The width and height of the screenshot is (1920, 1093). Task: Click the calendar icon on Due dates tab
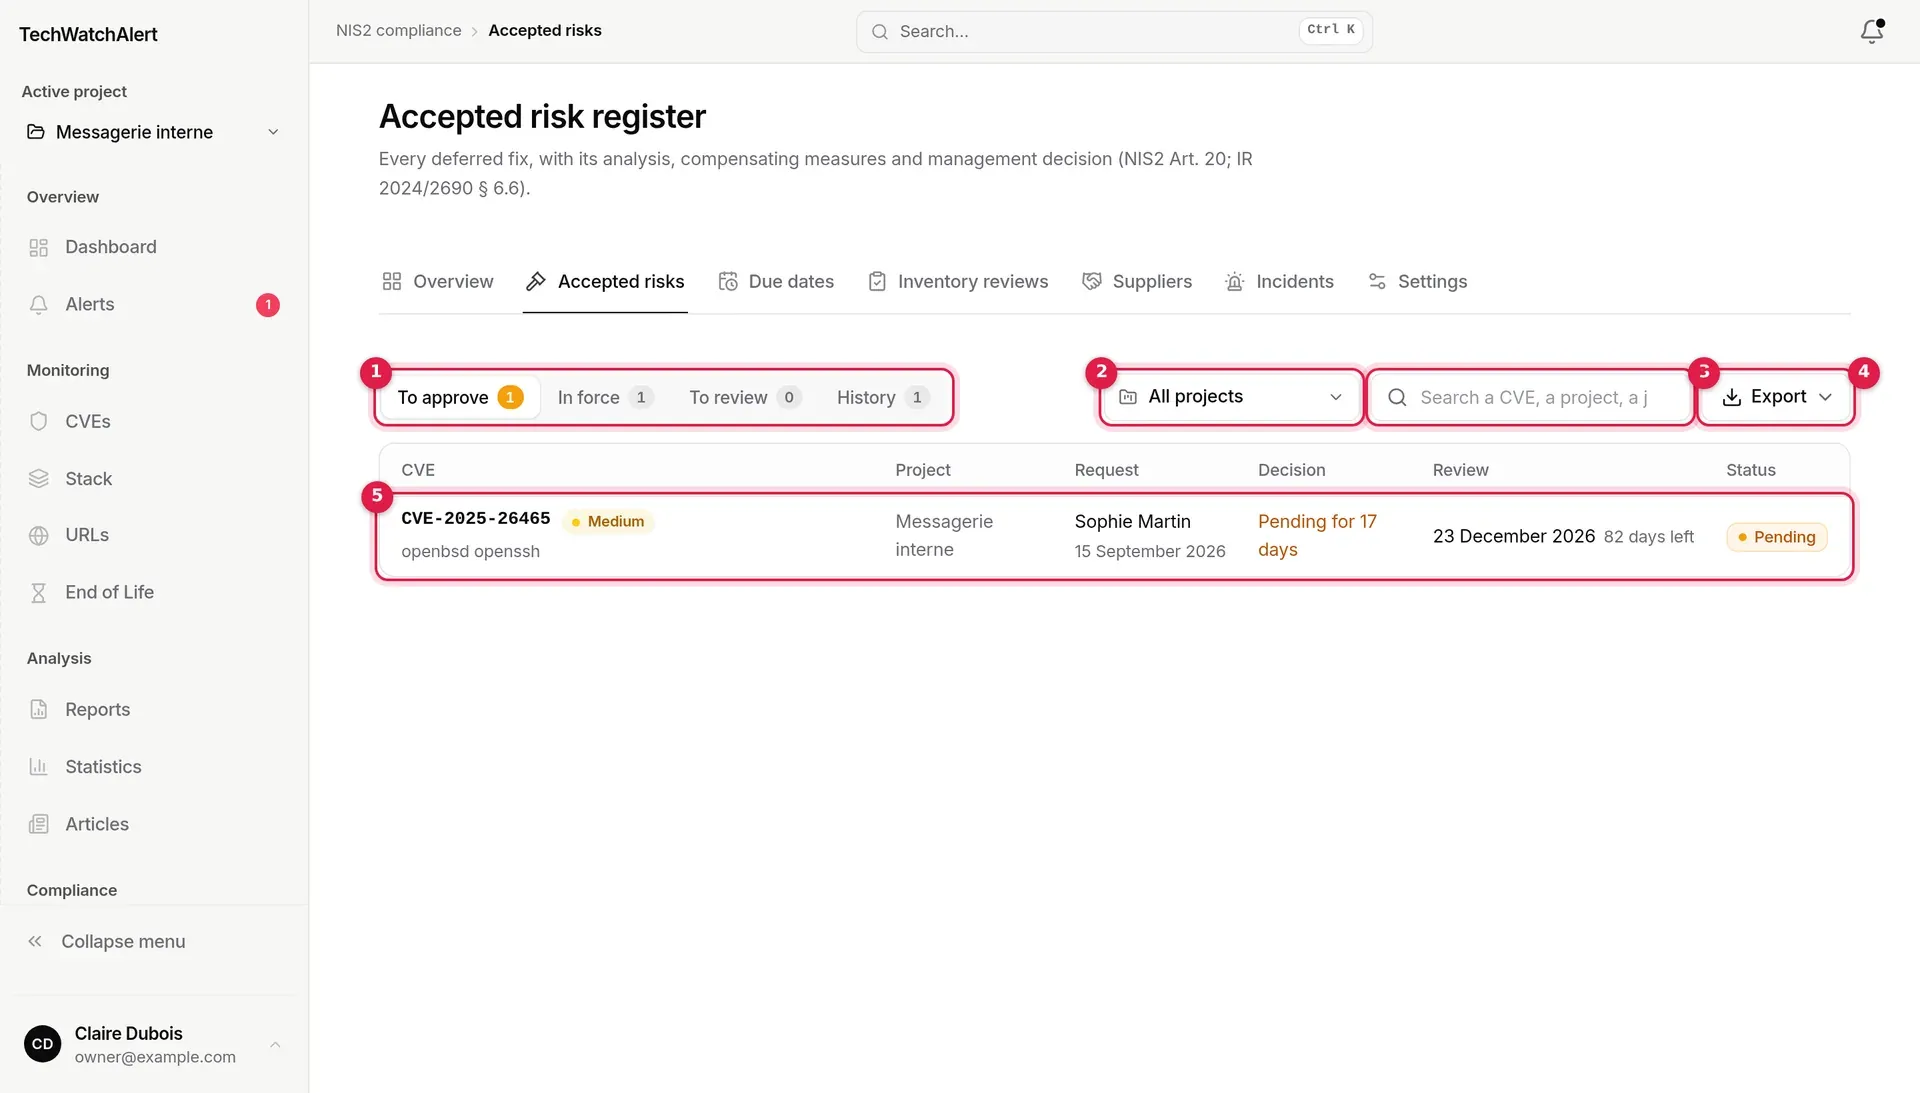[728, 281]
